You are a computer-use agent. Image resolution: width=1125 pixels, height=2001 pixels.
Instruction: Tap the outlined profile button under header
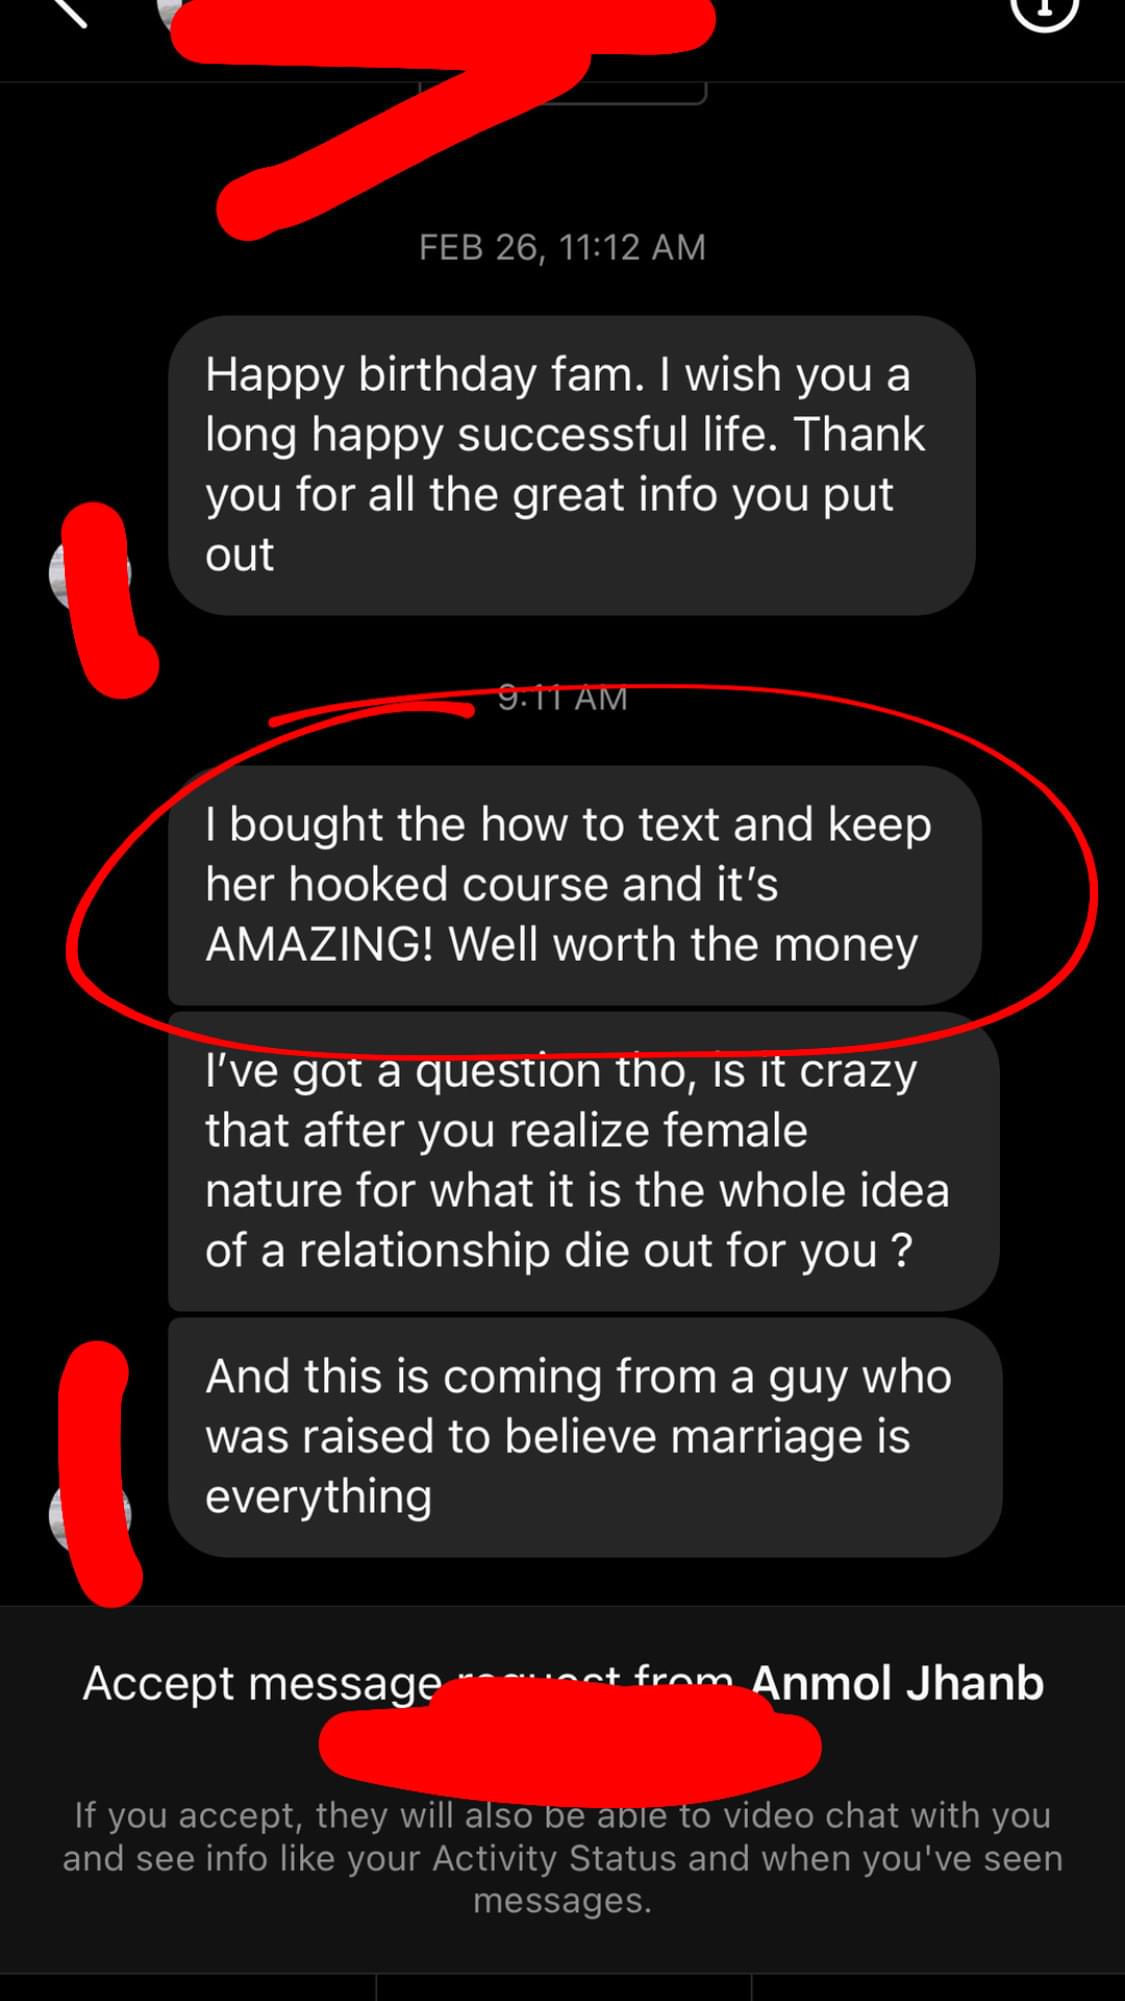pos(563,92)
